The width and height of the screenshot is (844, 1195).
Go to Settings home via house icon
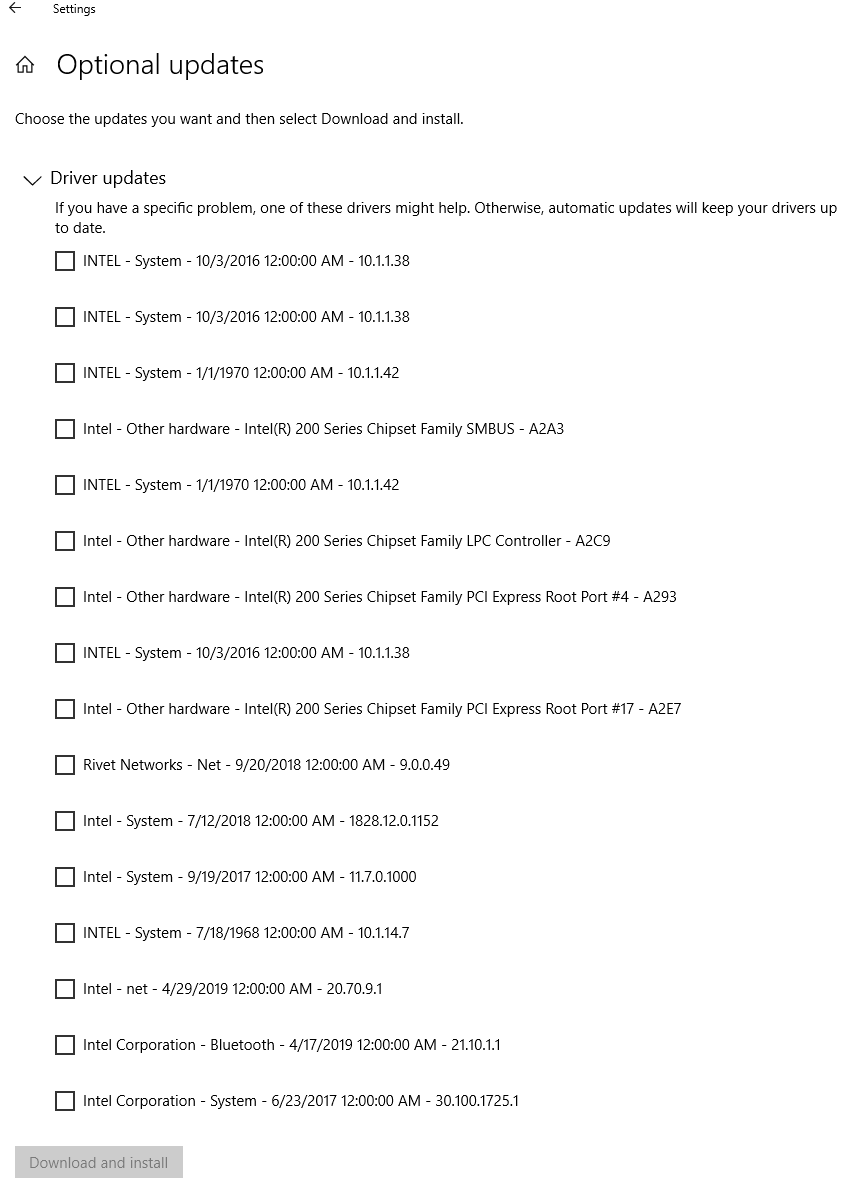tap(25, 66)
